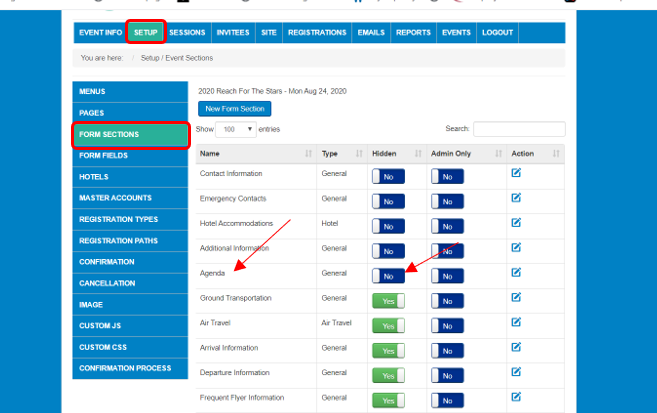The height and width of the screenshot is (413, 657).
Task: Sort table by Type column header
Action: click(341, 154)
